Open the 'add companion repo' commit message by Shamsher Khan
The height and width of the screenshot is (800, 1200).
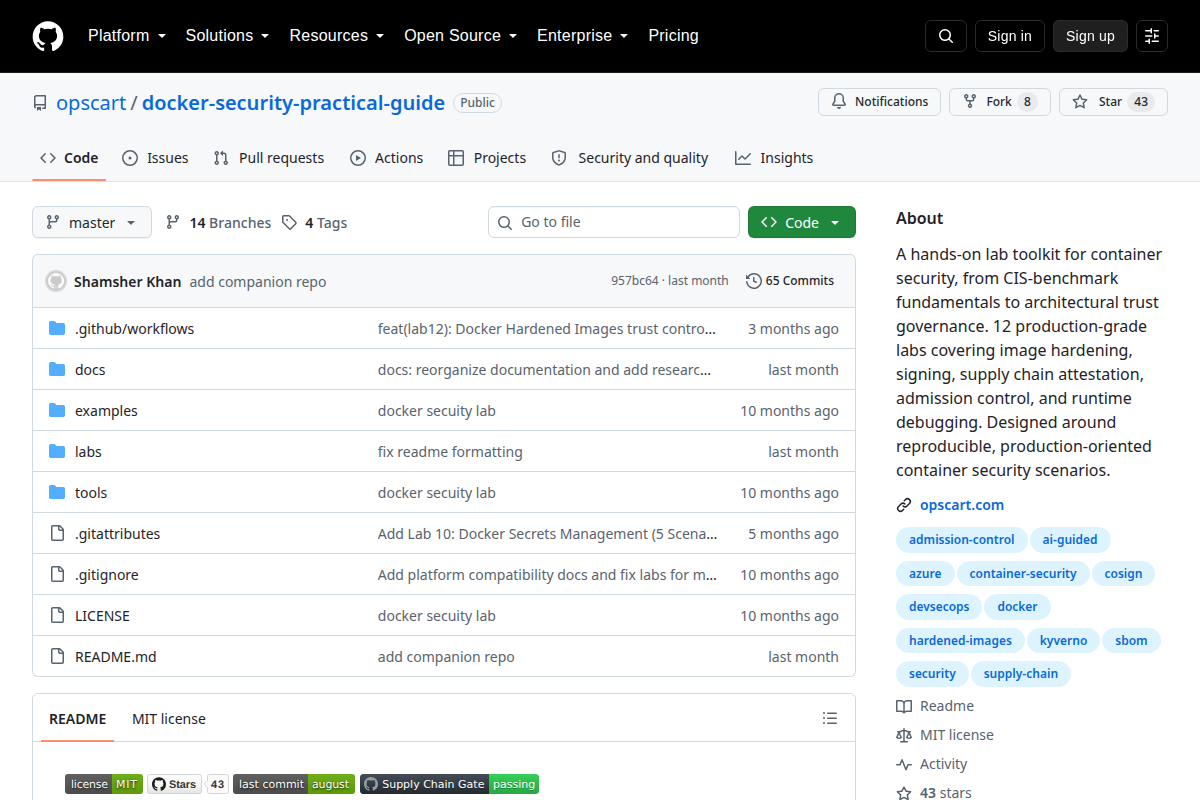(x=258, y=282)
